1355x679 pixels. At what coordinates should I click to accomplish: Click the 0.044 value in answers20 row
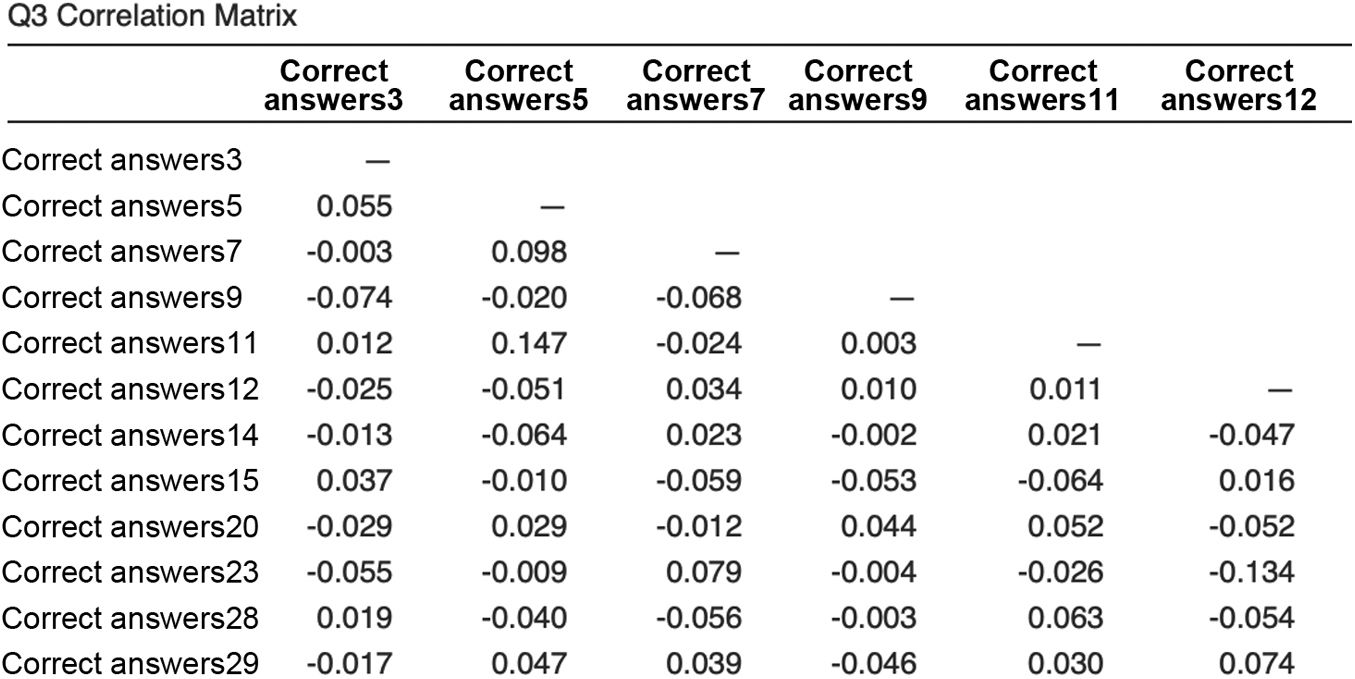pyautogui.click(x=878, y=527)
